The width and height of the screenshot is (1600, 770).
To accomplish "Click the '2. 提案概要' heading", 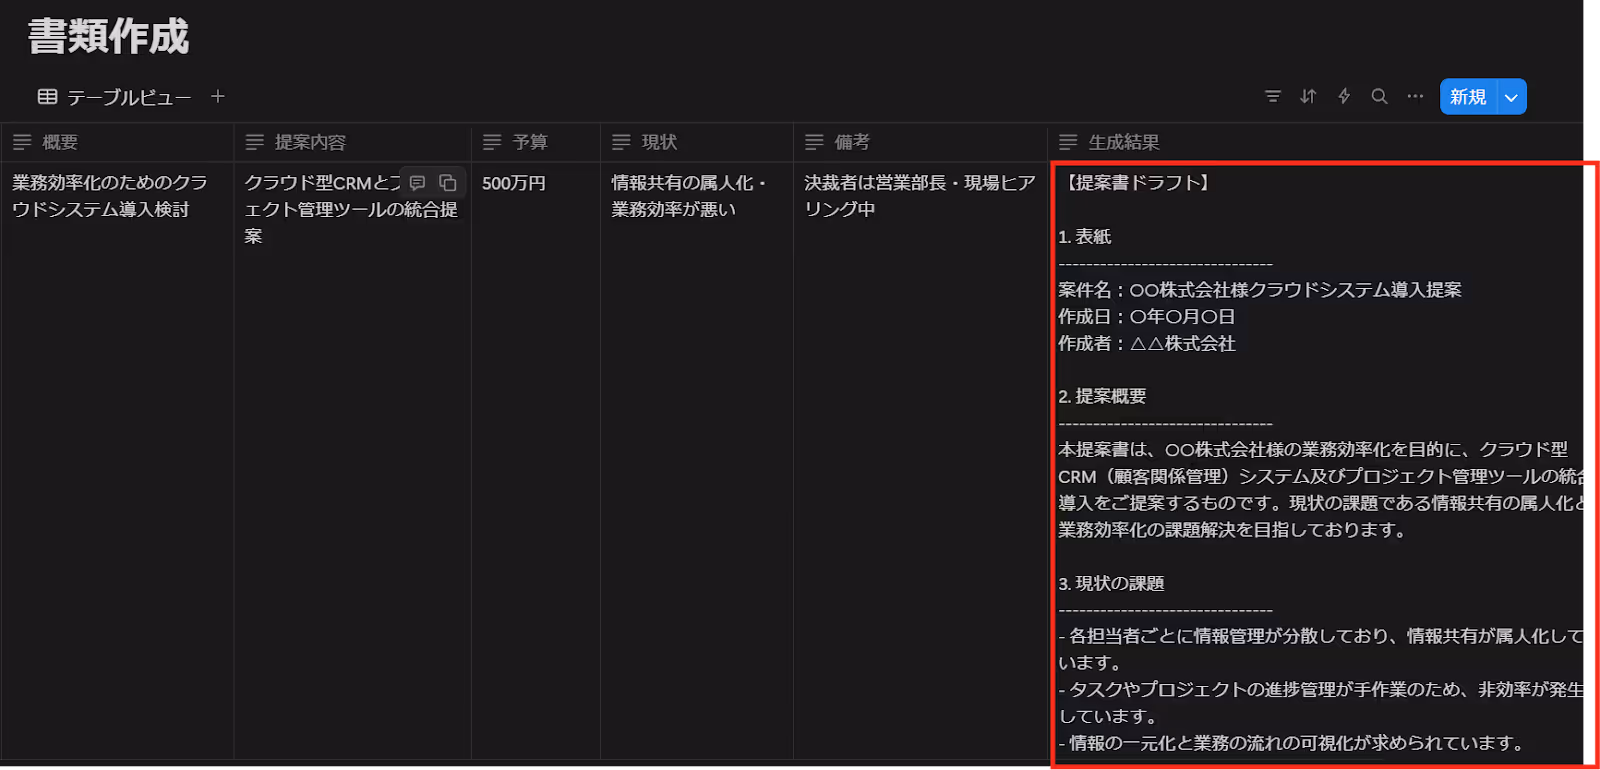I will click(x=1102, y=397).
